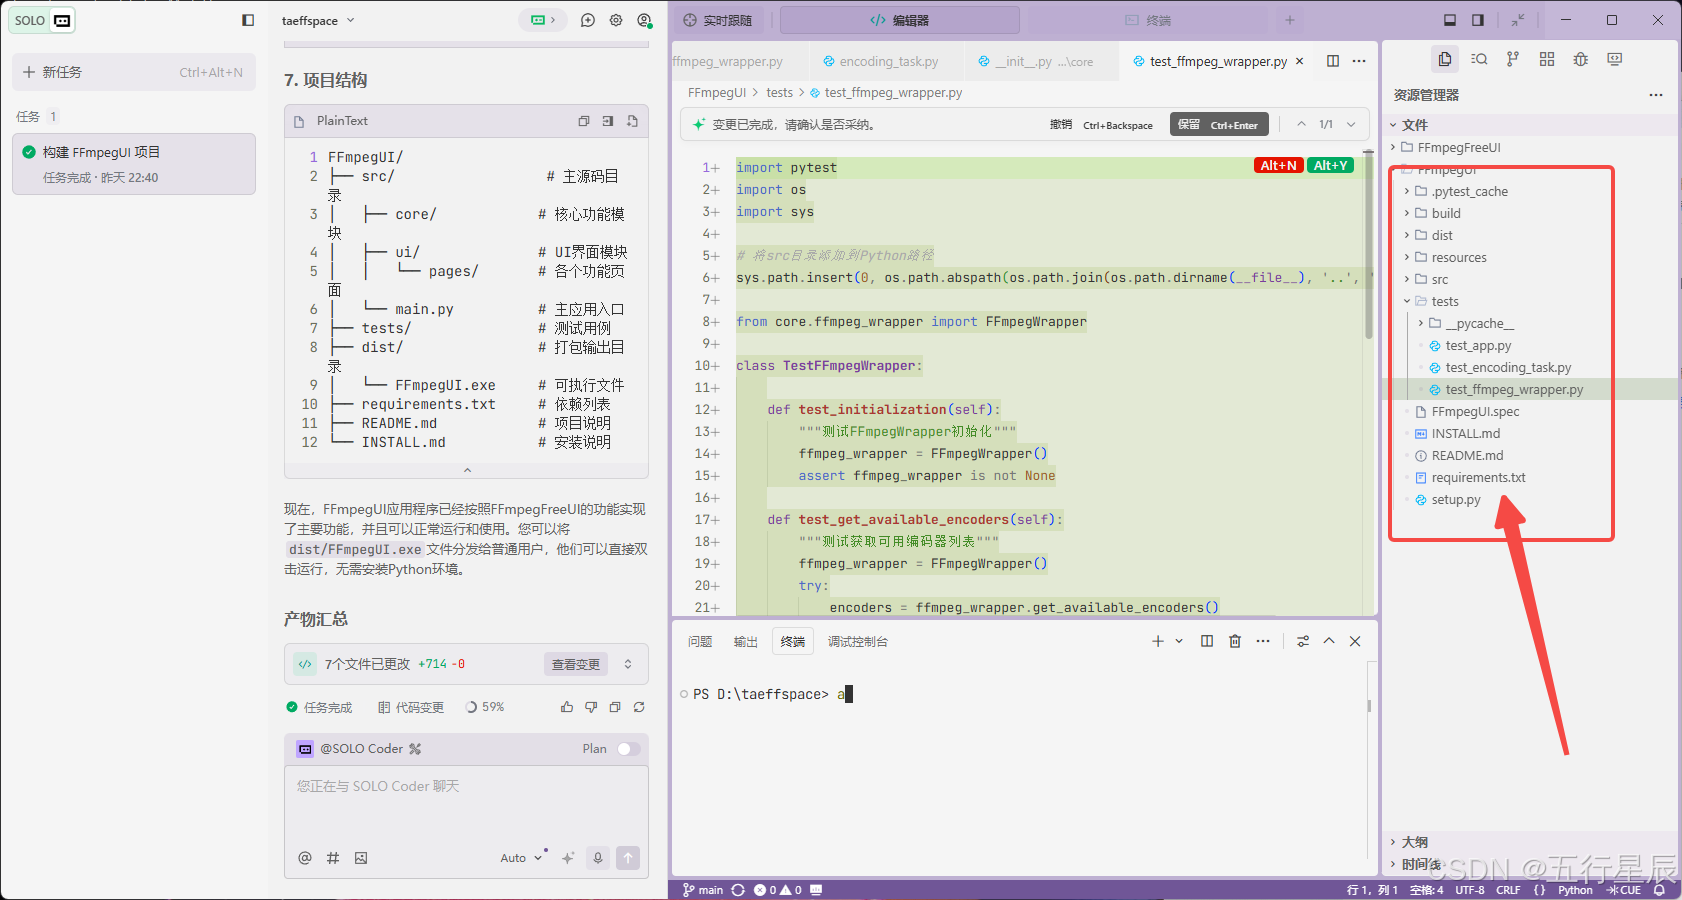Switch to the 实时跟随 tab

(x=718, y=20)
